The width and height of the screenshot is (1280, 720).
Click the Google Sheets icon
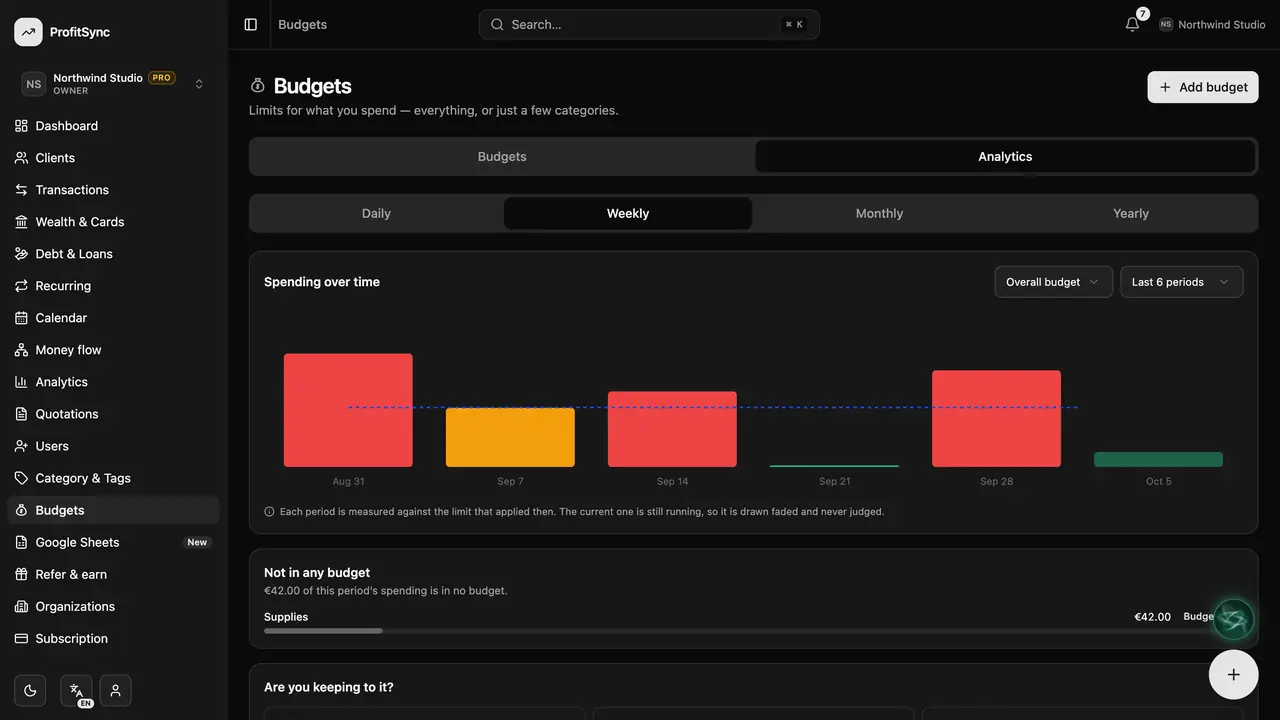[x=21, y=542]
